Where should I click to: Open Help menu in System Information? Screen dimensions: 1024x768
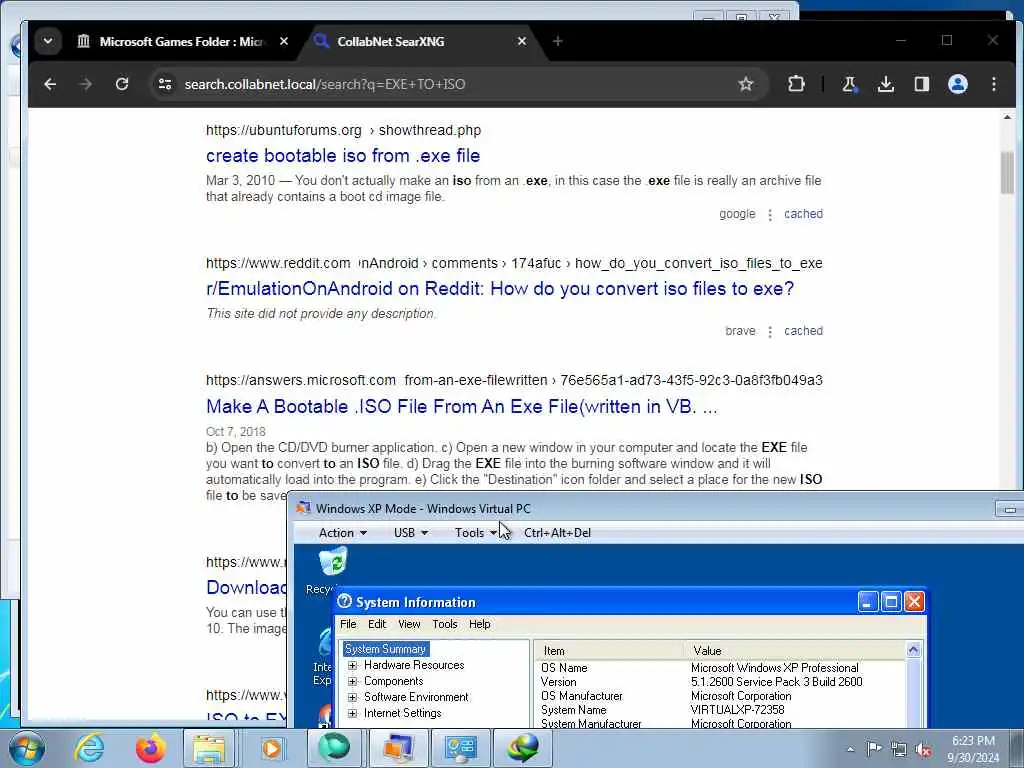479,624
